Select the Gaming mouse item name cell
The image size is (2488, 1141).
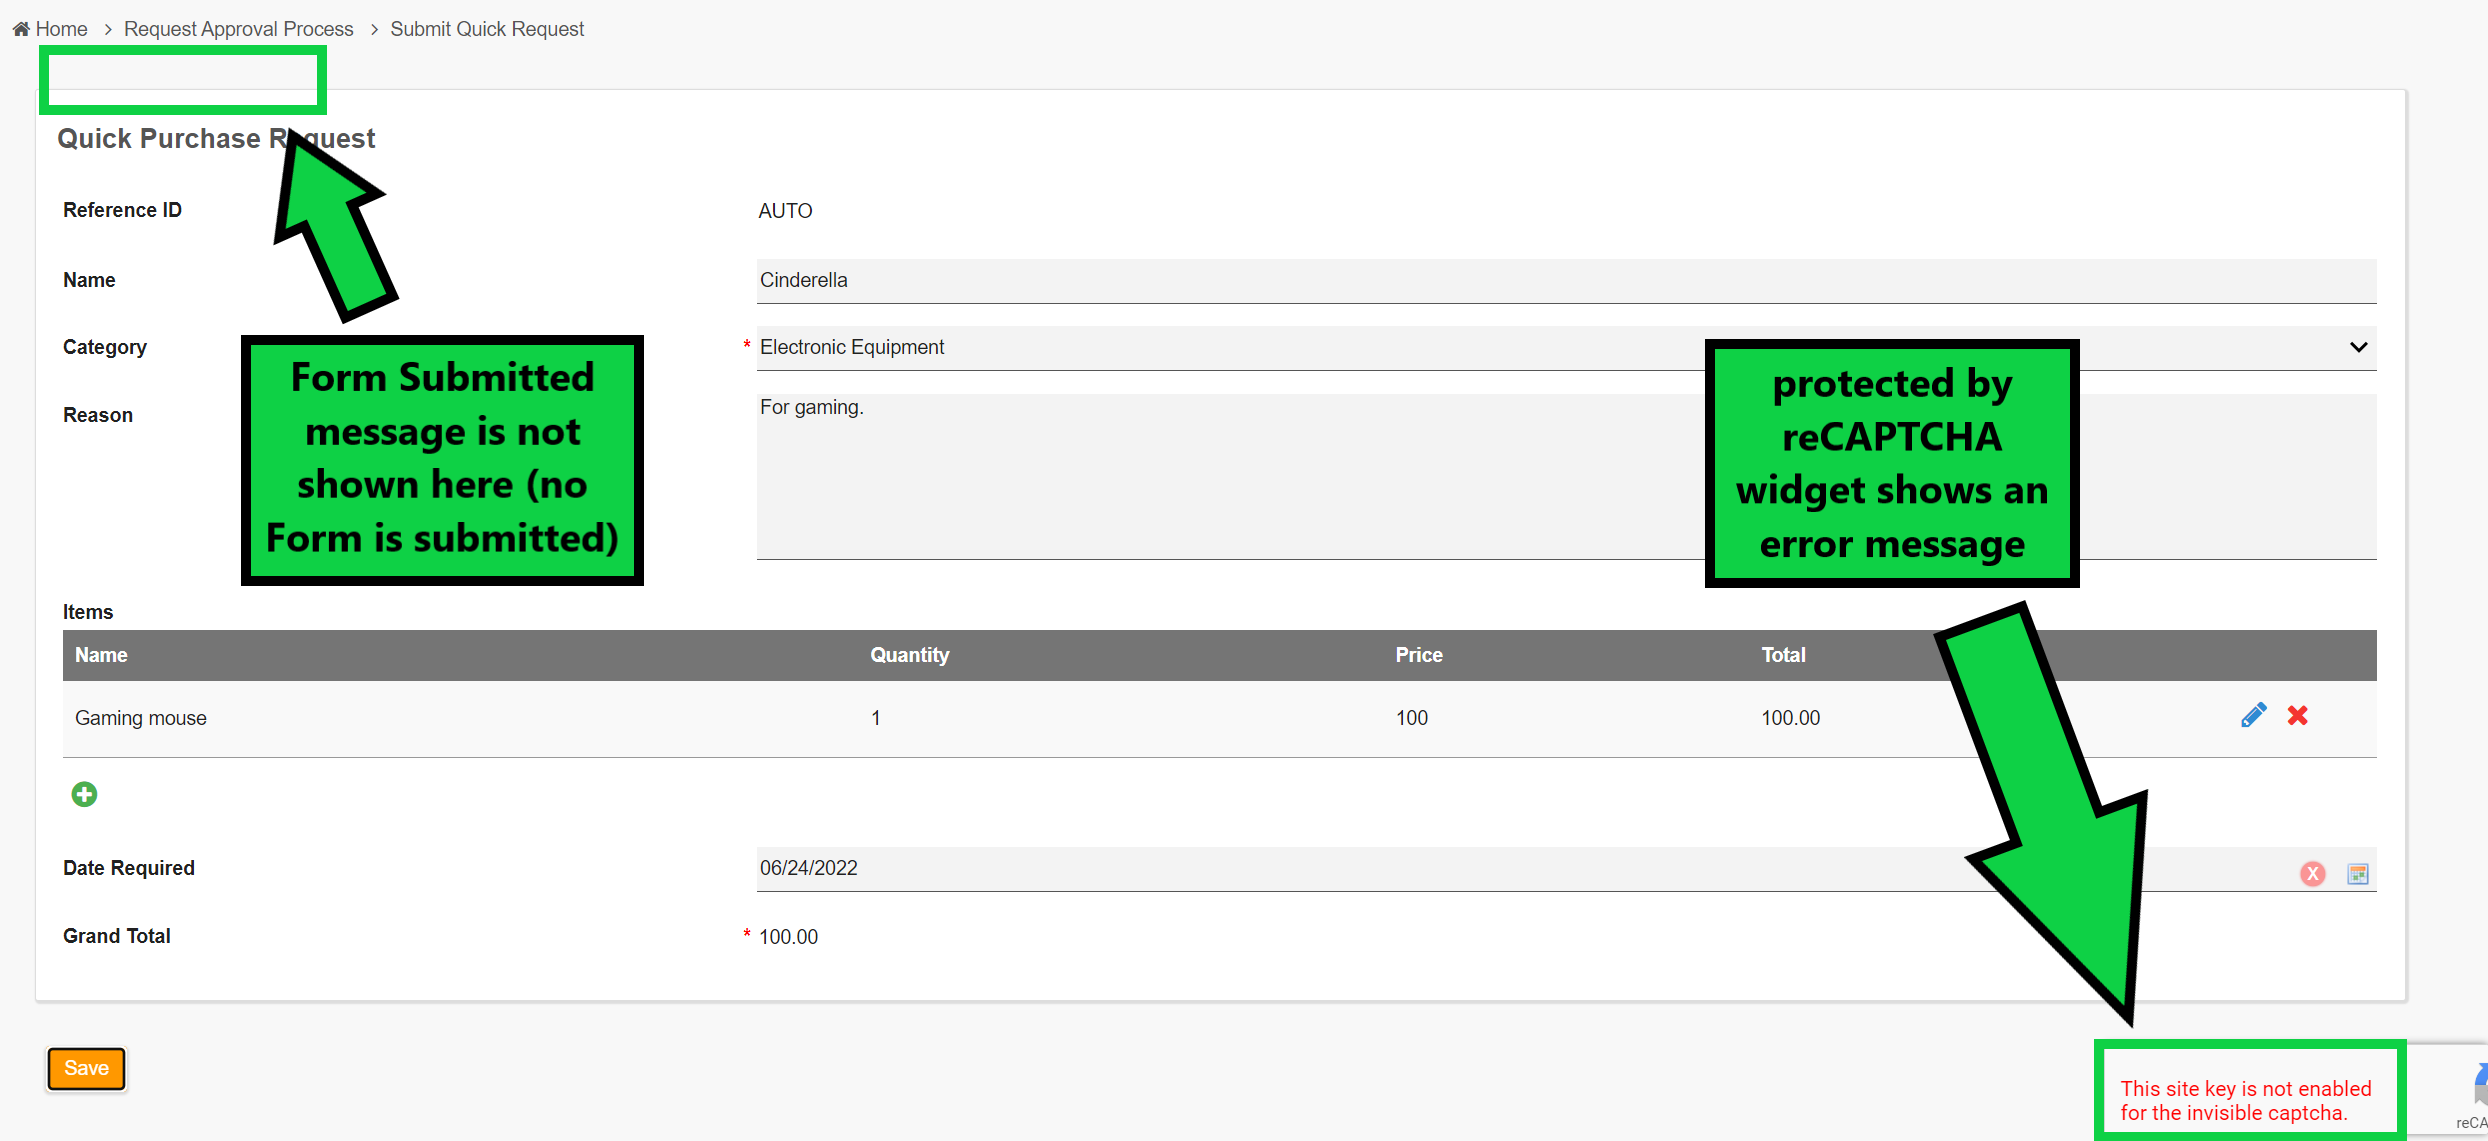141,718
